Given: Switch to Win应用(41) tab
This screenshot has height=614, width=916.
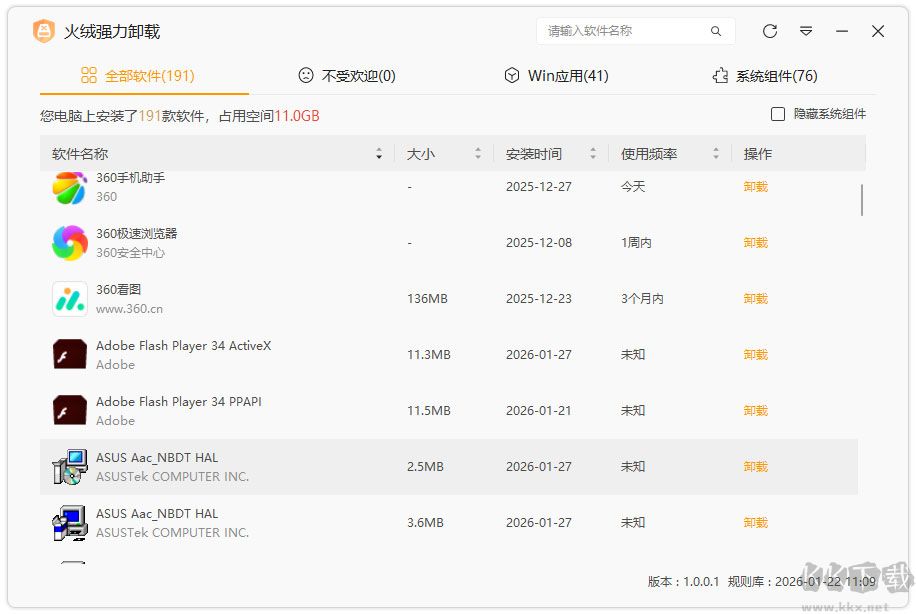Looking at the screenshot, I should point(557,75).
